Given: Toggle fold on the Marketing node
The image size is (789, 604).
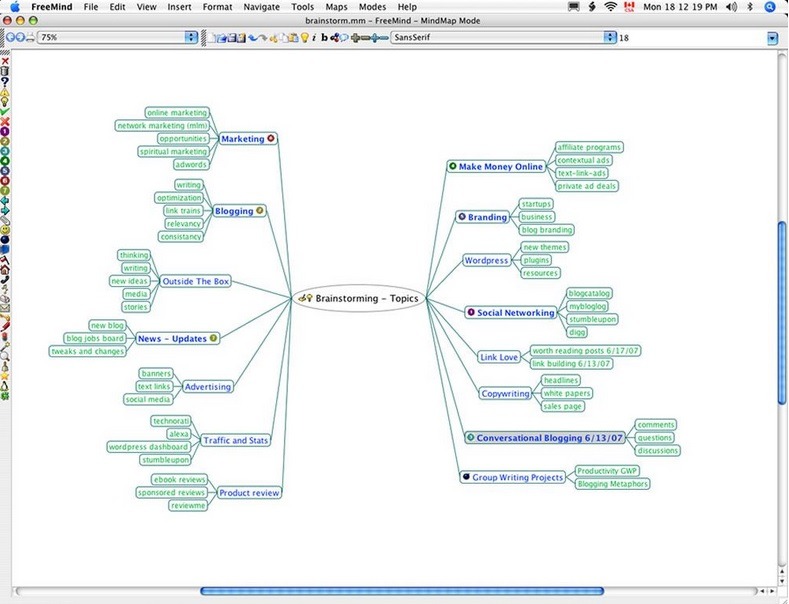Looking at the screenshot, I should coord(243,139).
